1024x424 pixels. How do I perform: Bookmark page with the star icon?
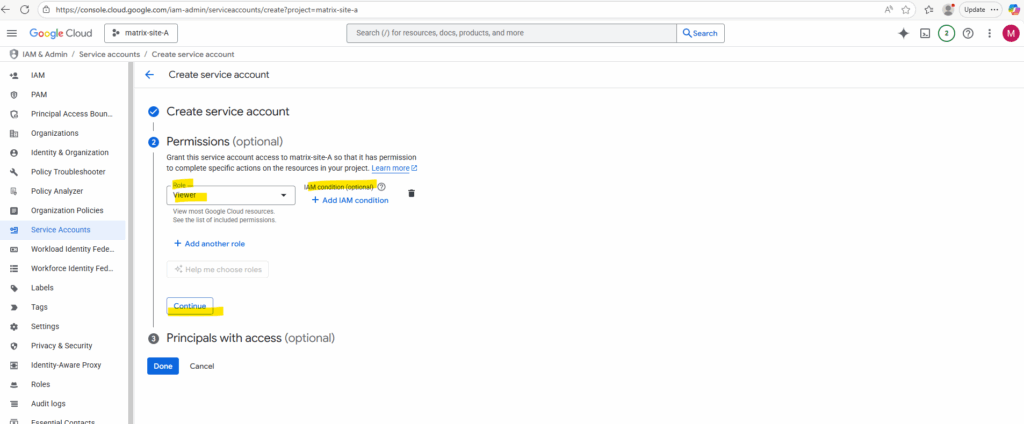coord(906,10)
